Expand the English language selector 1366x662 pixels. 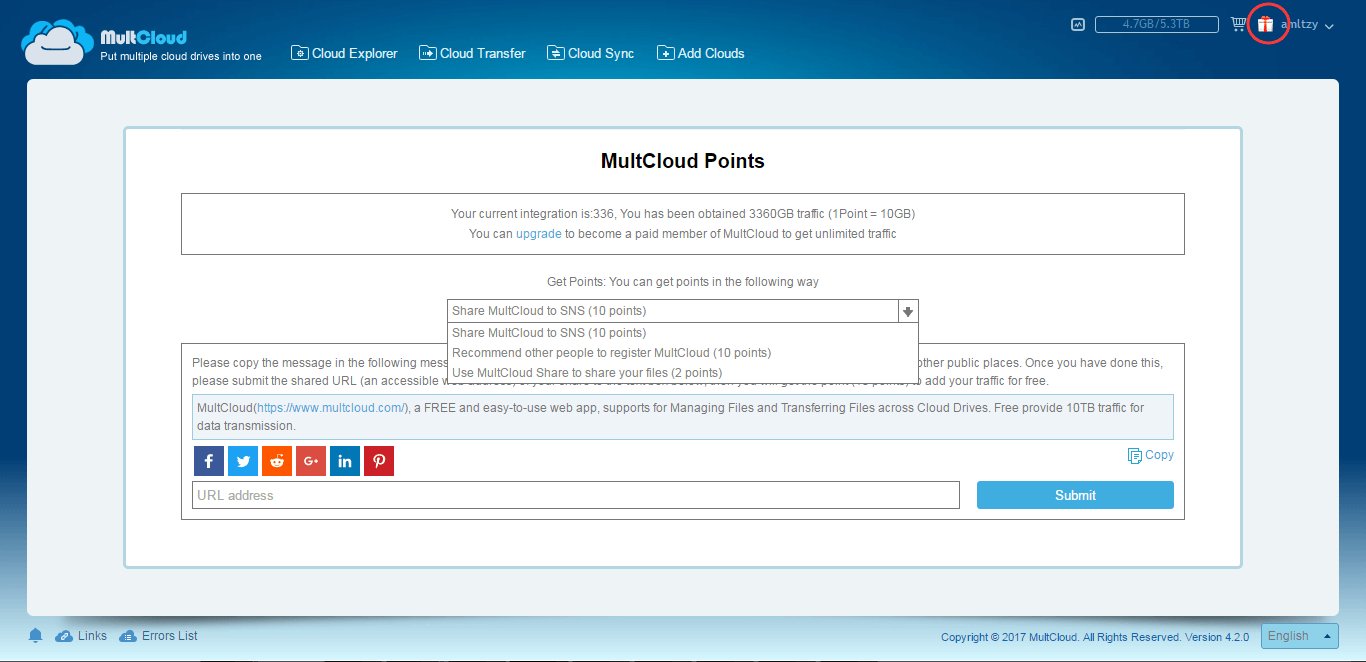click(x=1299, y=636)
